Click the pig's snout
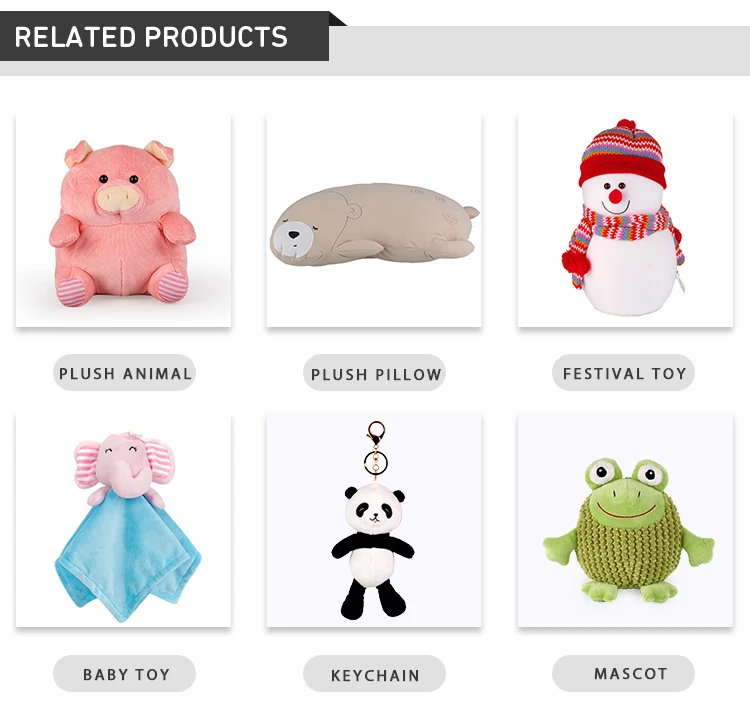The height and width of the screenshot is (722, 750). [x=115, y=198]
